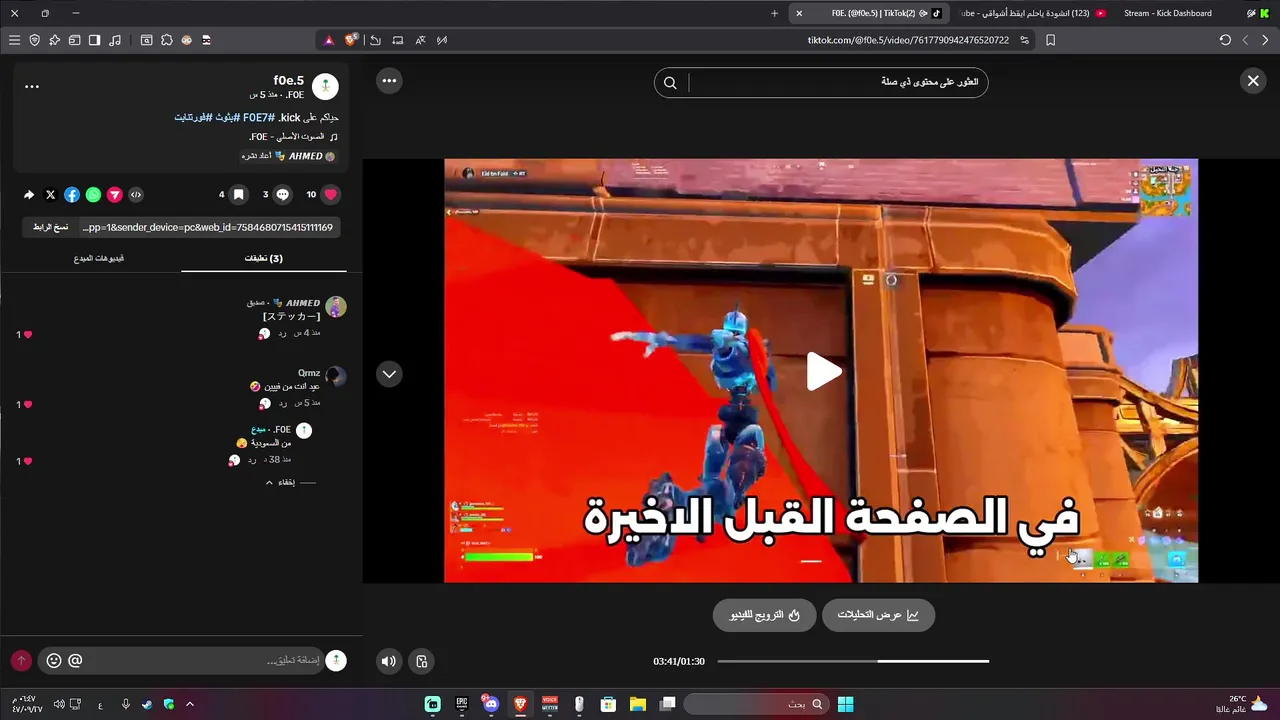Open File Explorer from taskbar
Image resolution: width=1280 pixels, height=720 pixels.
pos(637,704)
